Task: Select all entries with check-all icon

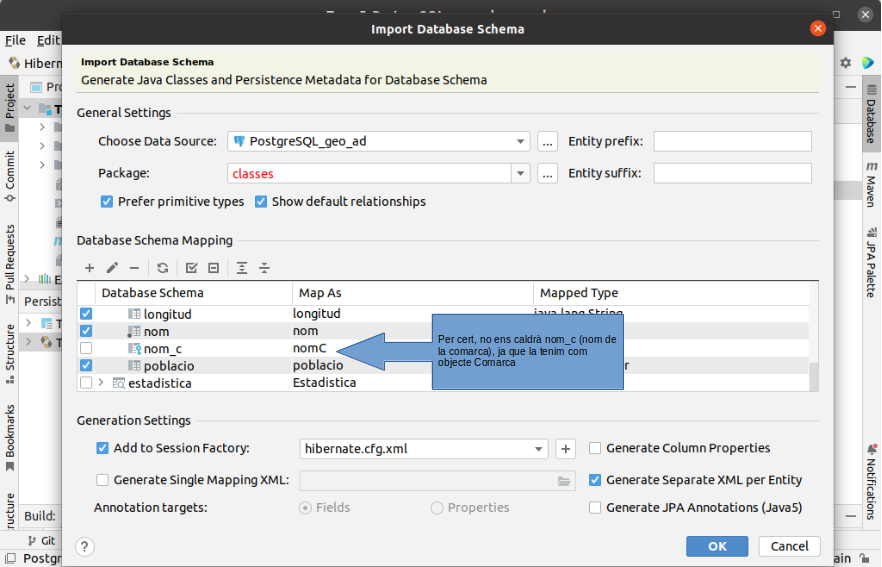Action: 191,268
